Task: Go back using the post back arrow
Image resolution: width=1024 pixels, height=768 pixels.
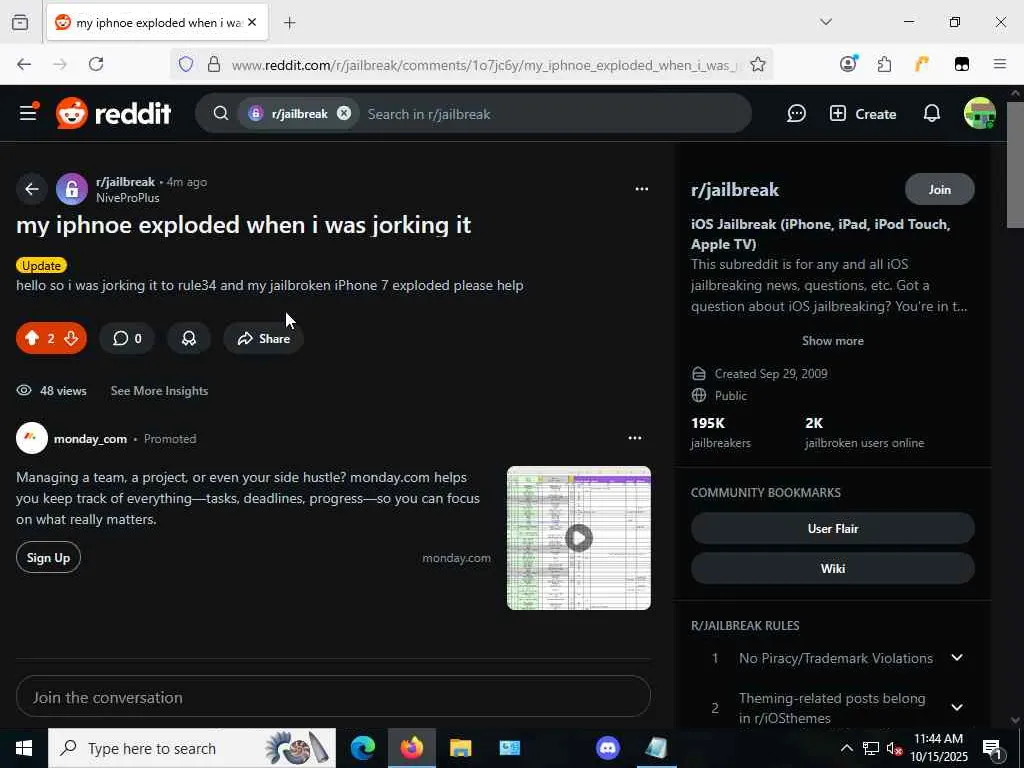Action: [x=31, y=189]
